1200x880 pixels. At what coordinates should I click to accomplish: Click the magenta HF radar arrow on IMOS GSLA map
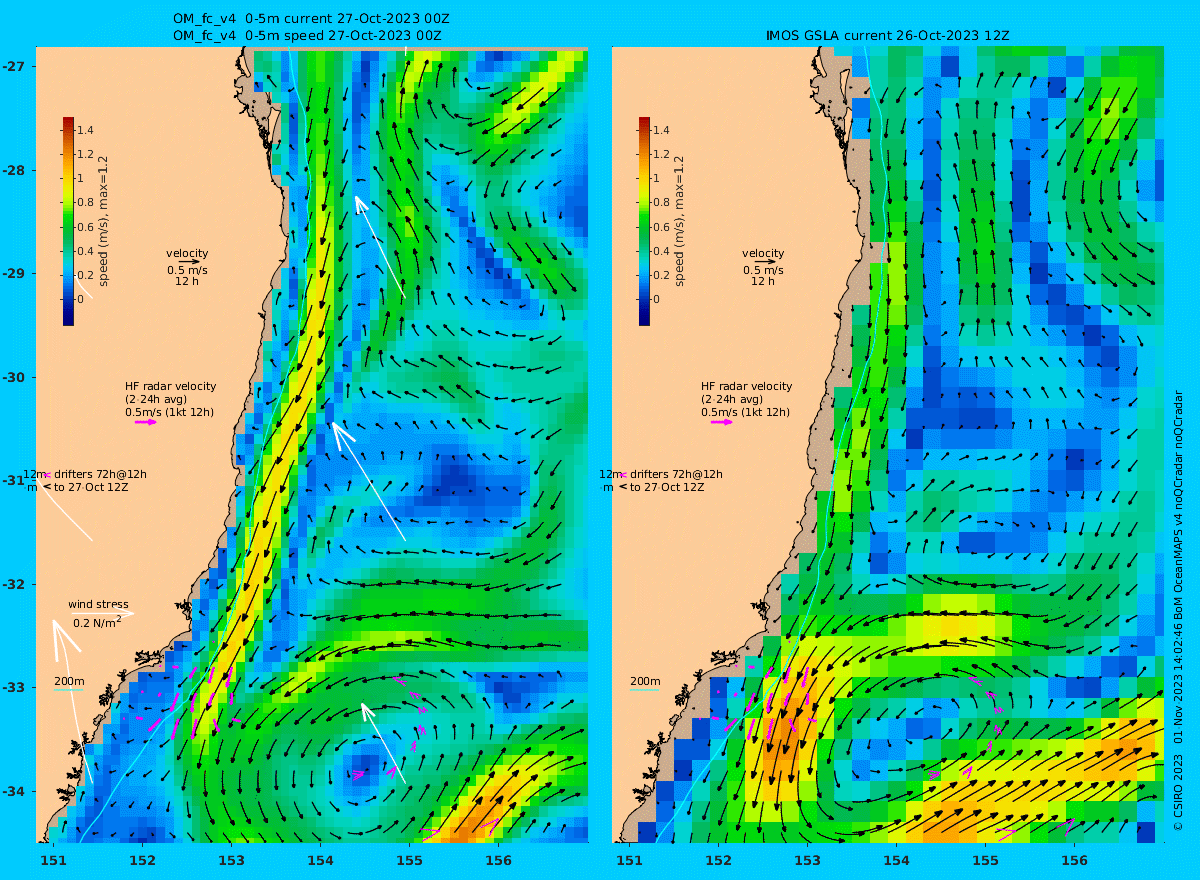tap(722, 422)
